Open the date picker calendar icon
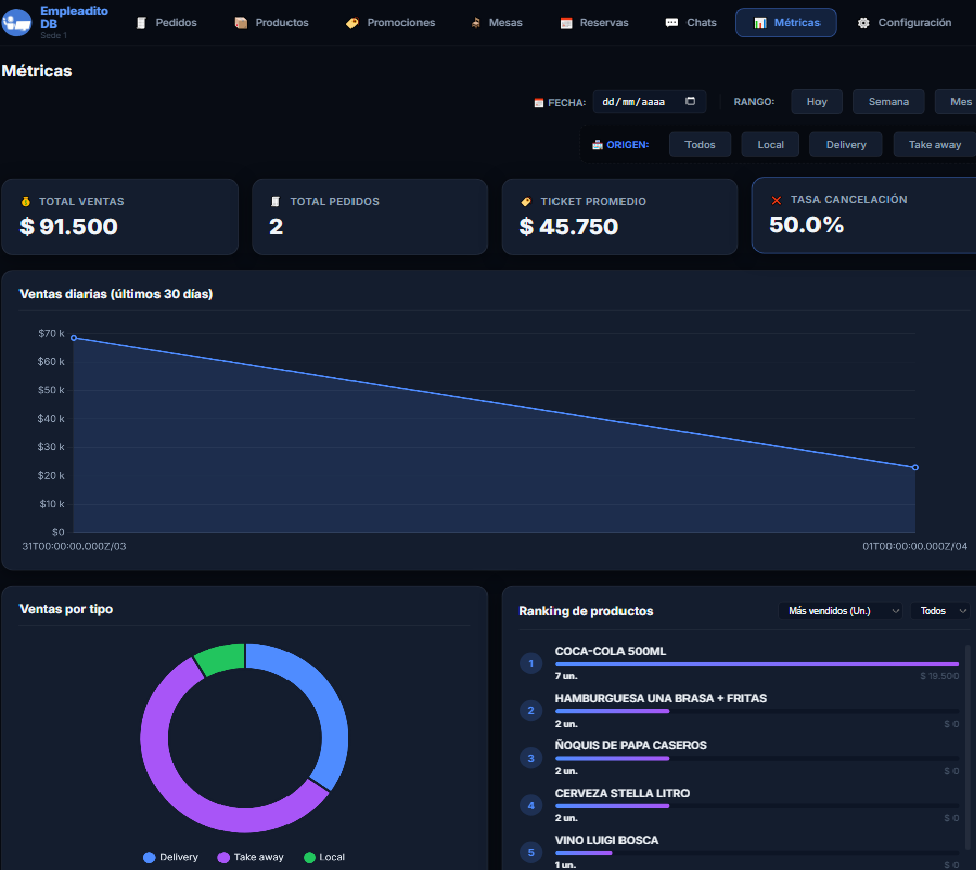 click(690, 102)
